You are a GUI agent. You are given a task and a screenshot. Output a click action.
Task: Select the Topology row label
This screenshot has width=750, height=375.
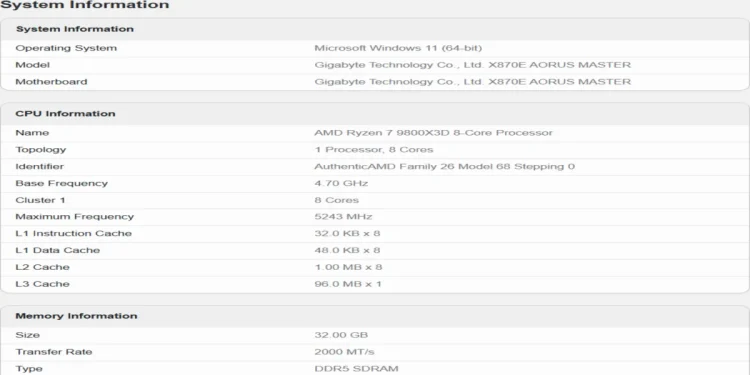tap(41, 150)
